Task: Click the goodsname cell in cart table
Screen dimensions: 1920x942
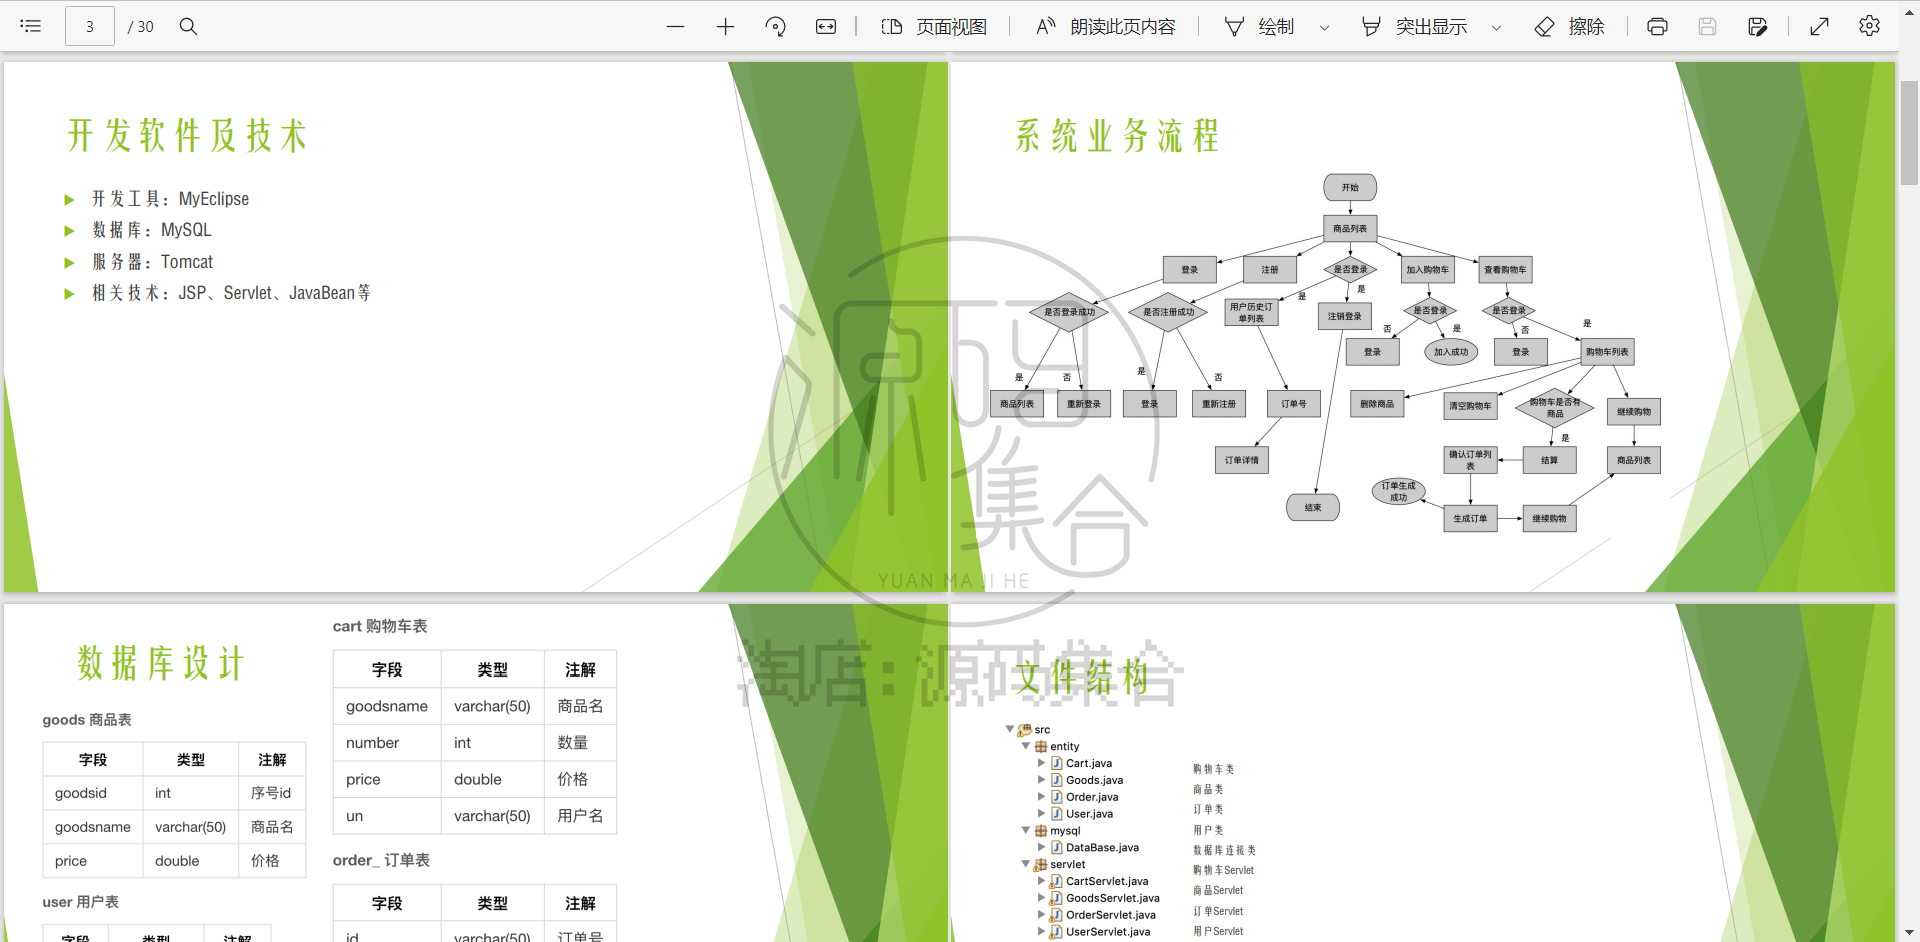Action: (x=387, y=706)
